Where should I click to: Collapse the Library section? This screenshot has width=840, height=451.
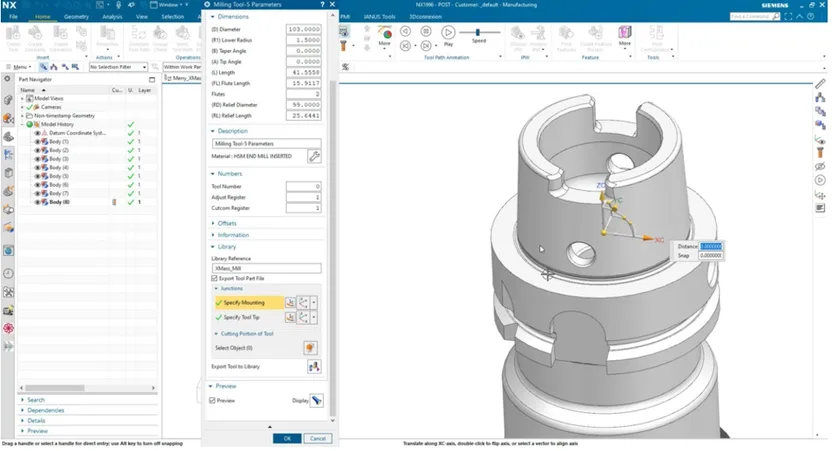[x=213, y=246]
